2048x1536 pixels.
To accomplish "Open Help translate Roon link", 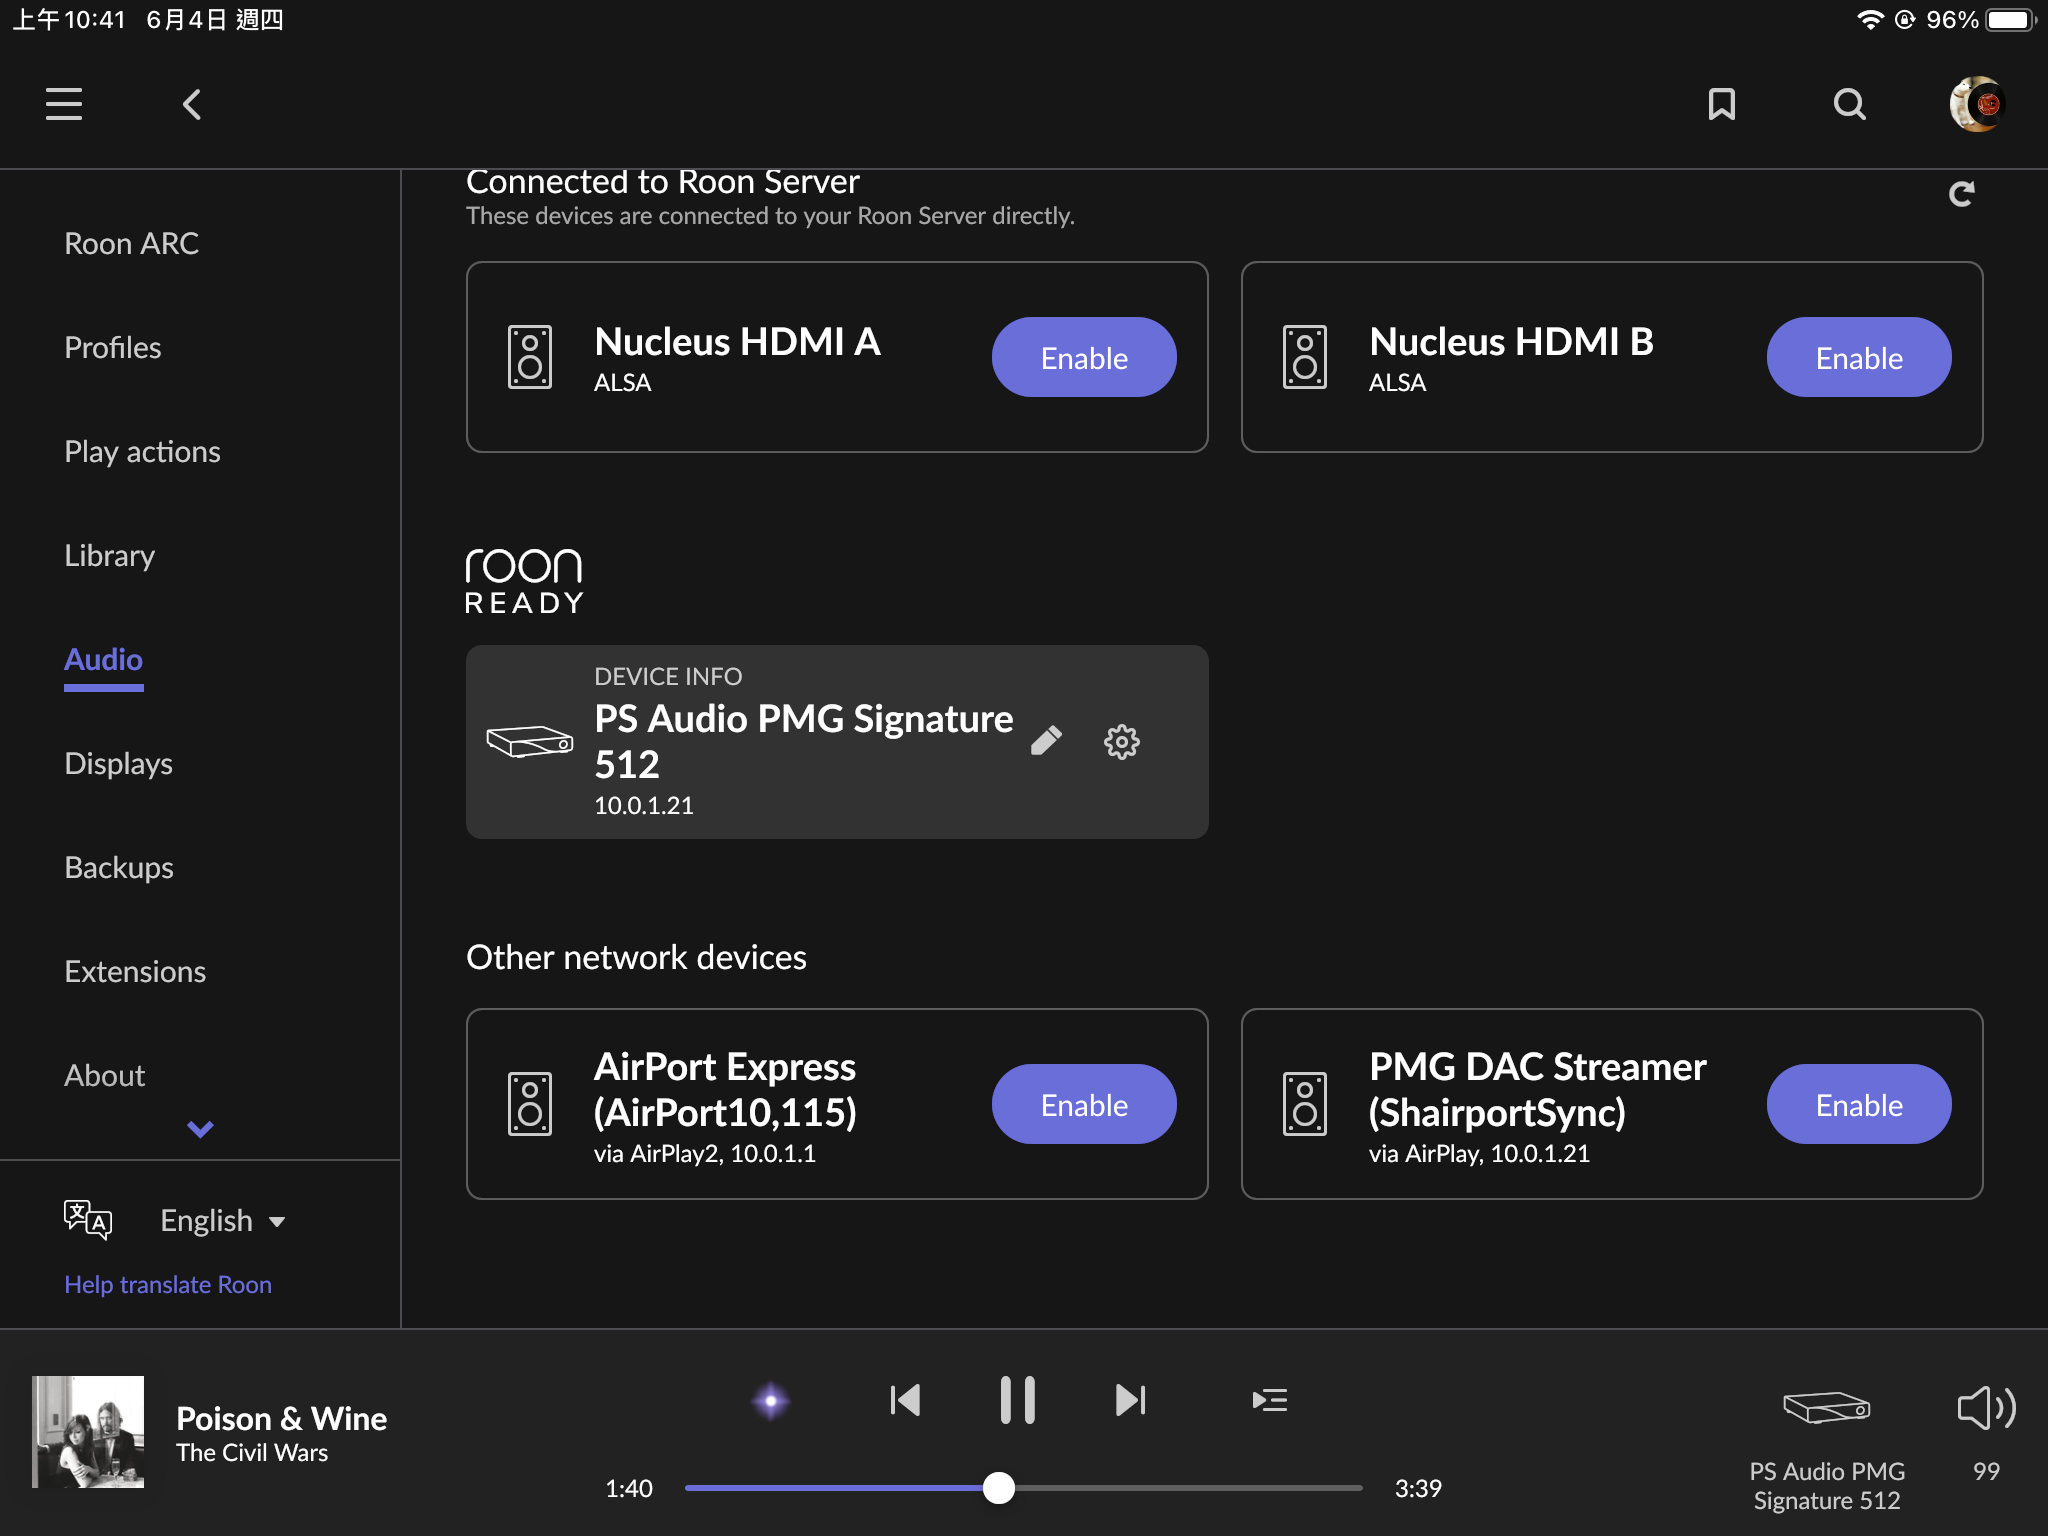I will coord(168,1284).
